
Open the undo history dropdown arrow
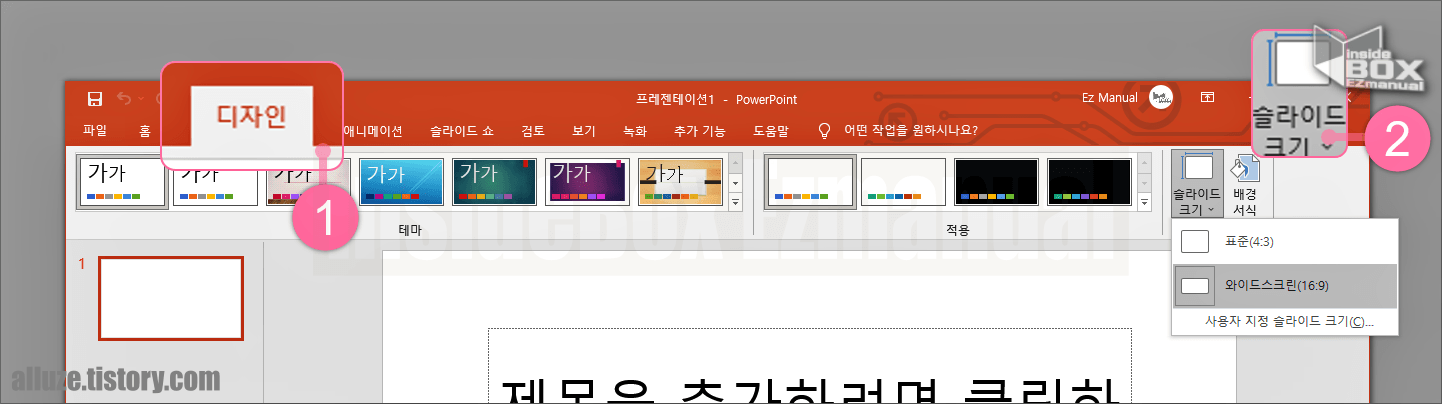point(142,98)
